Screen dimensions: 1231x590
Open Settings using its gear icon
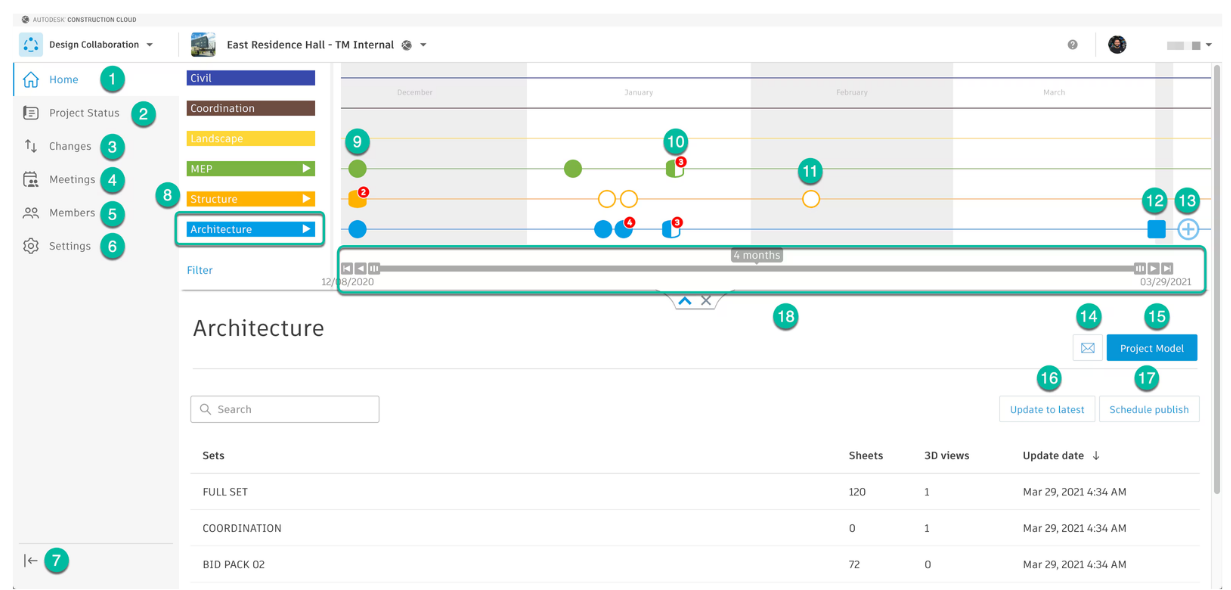30,245
